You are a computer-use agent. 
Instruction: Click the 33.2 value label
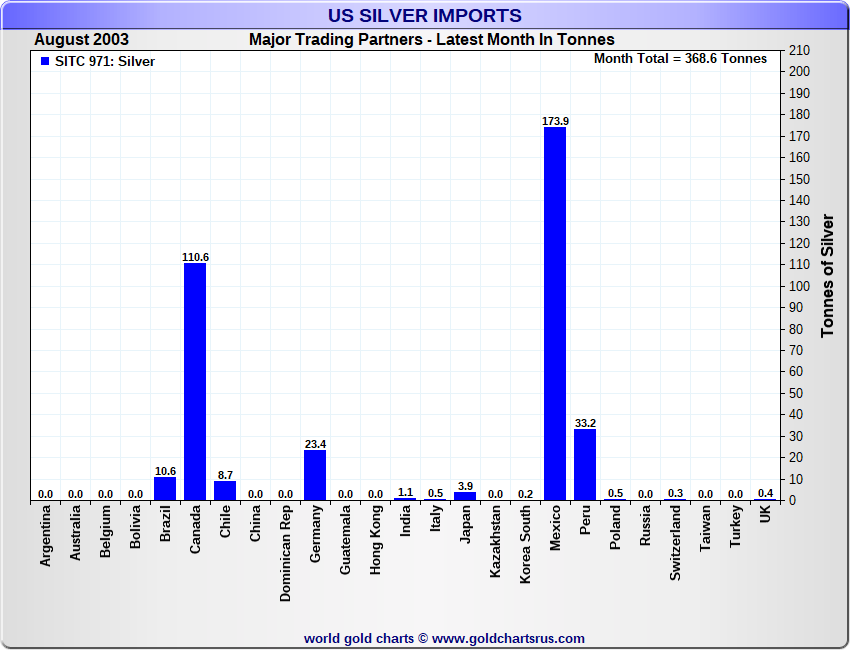point(585,423)
